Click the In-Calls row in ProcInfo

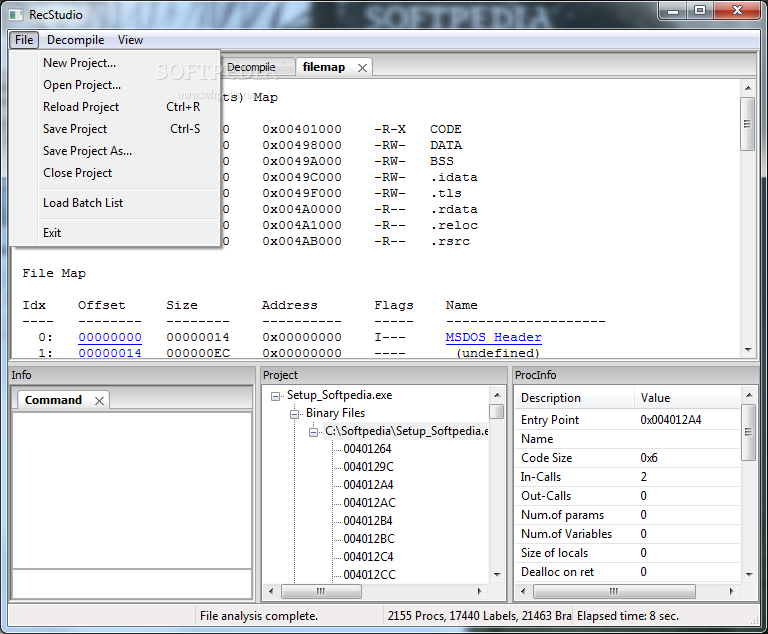click(x=627, y=477)
